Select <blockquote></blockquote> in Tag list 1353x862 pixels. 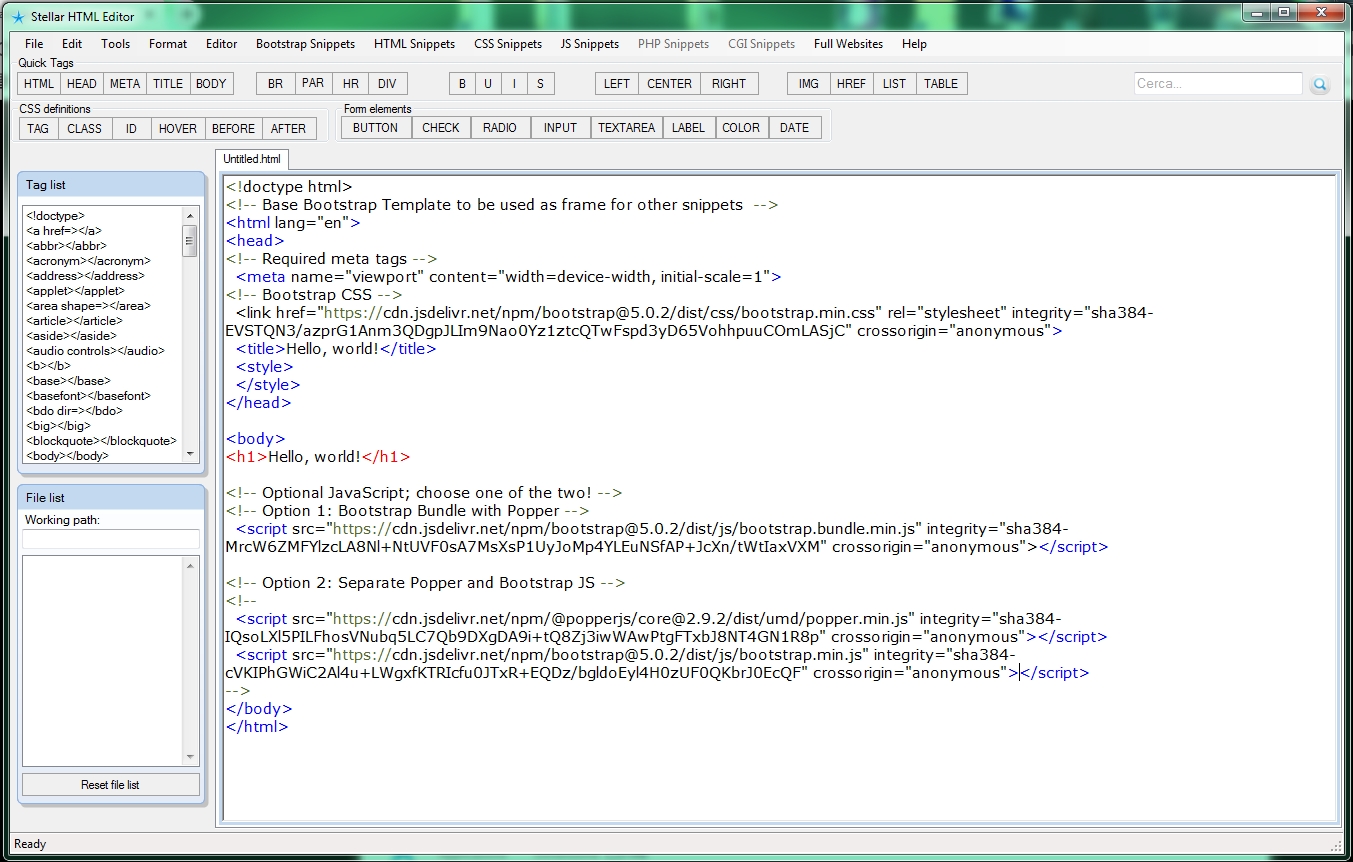[x=101, y=441]
